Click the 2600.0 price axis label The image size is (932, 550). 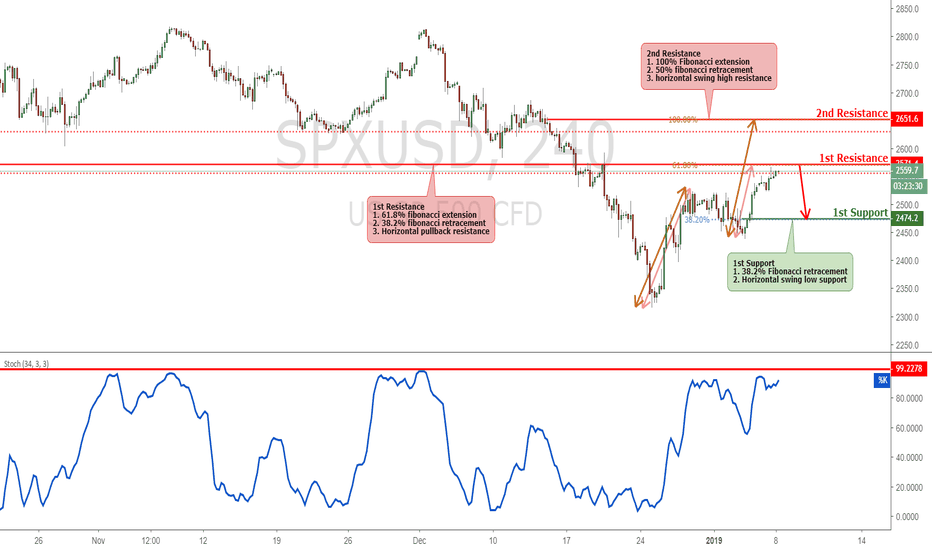[908, 149]
